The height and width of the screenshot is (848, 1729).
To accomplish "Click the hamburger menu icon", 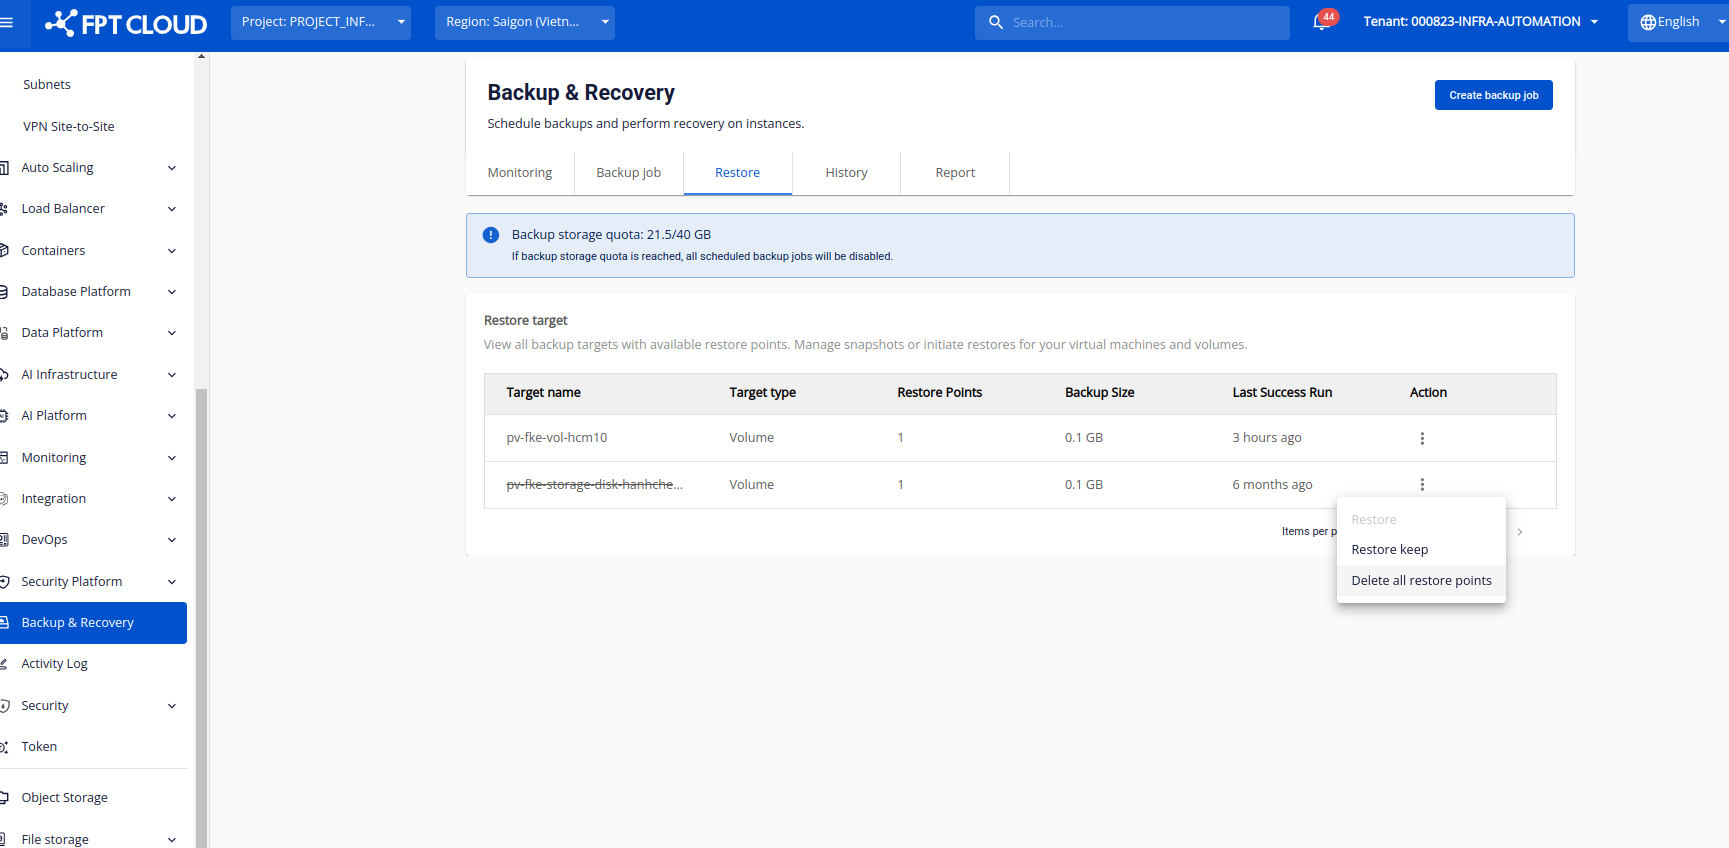I will tap(7, 22).
